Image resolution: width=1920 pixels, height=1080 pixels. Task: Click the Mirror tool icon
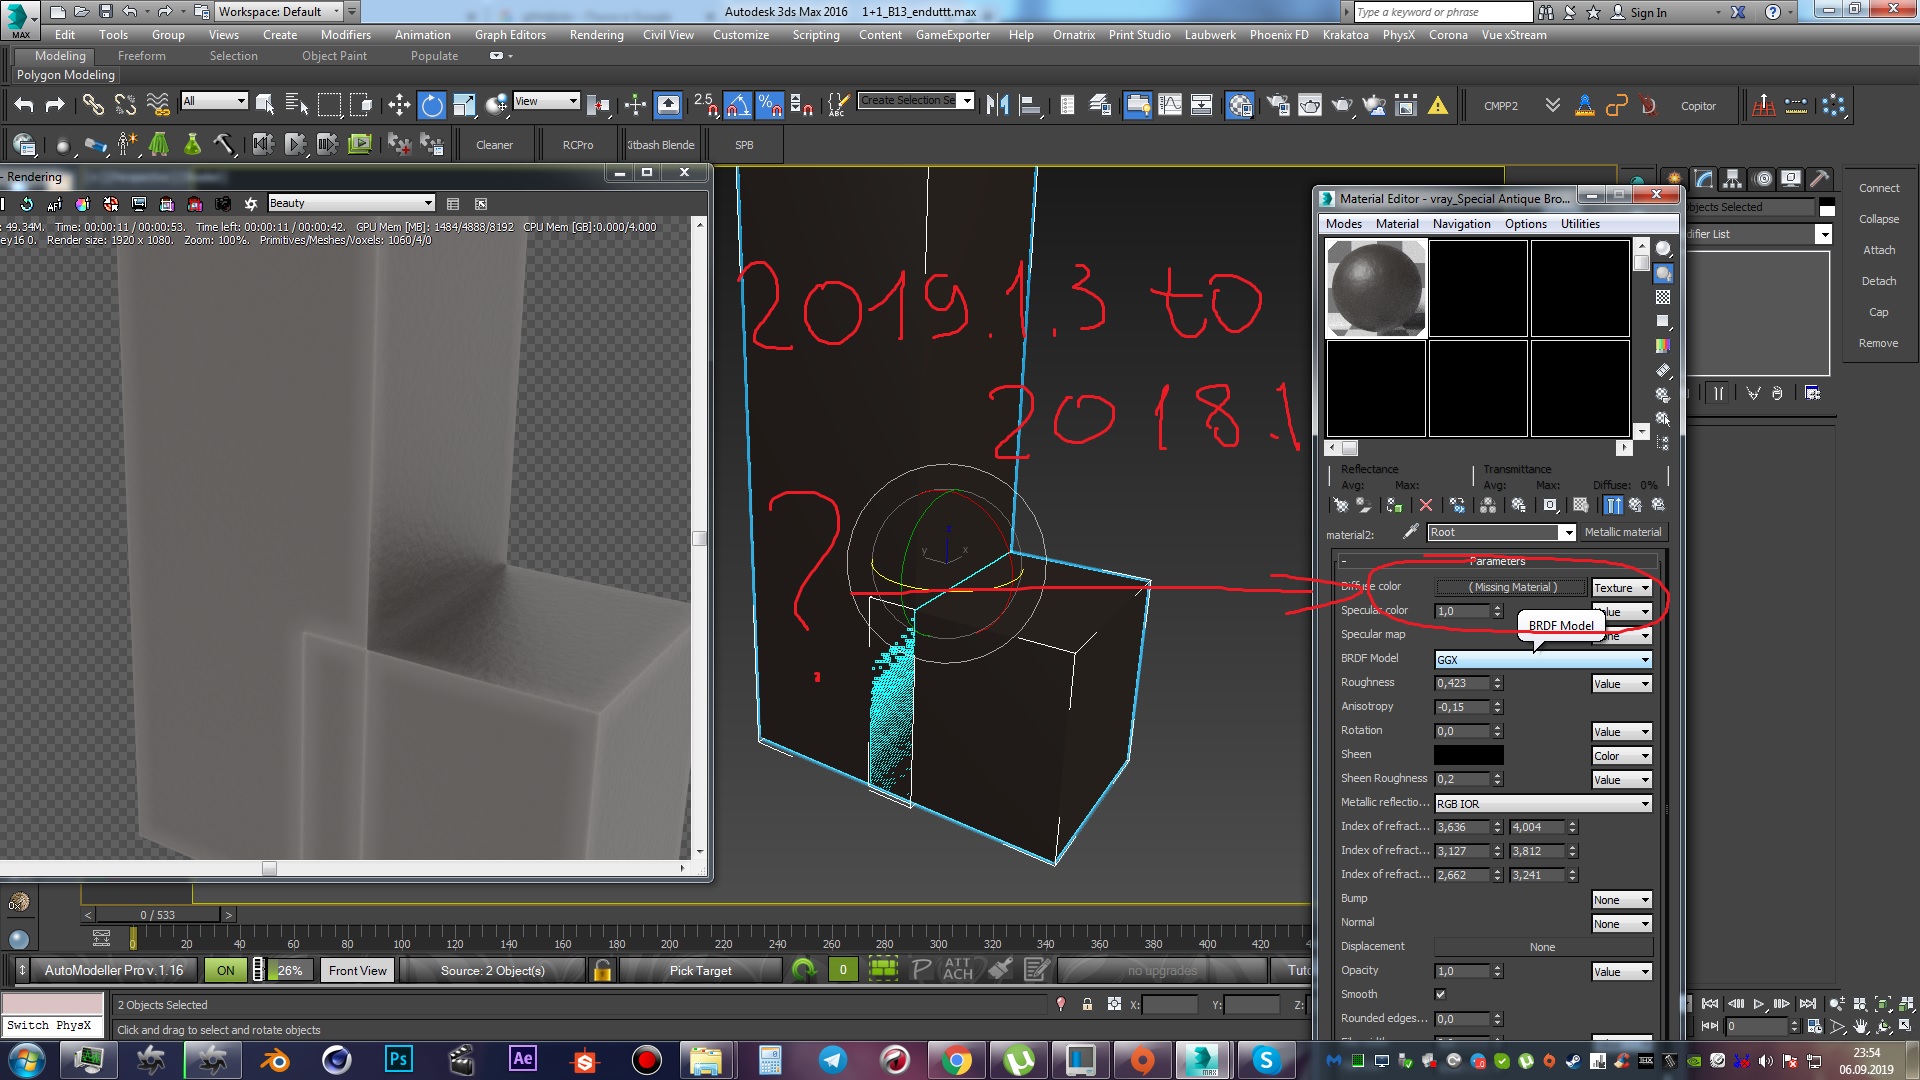pyautogui.click(x=997, y=105)
